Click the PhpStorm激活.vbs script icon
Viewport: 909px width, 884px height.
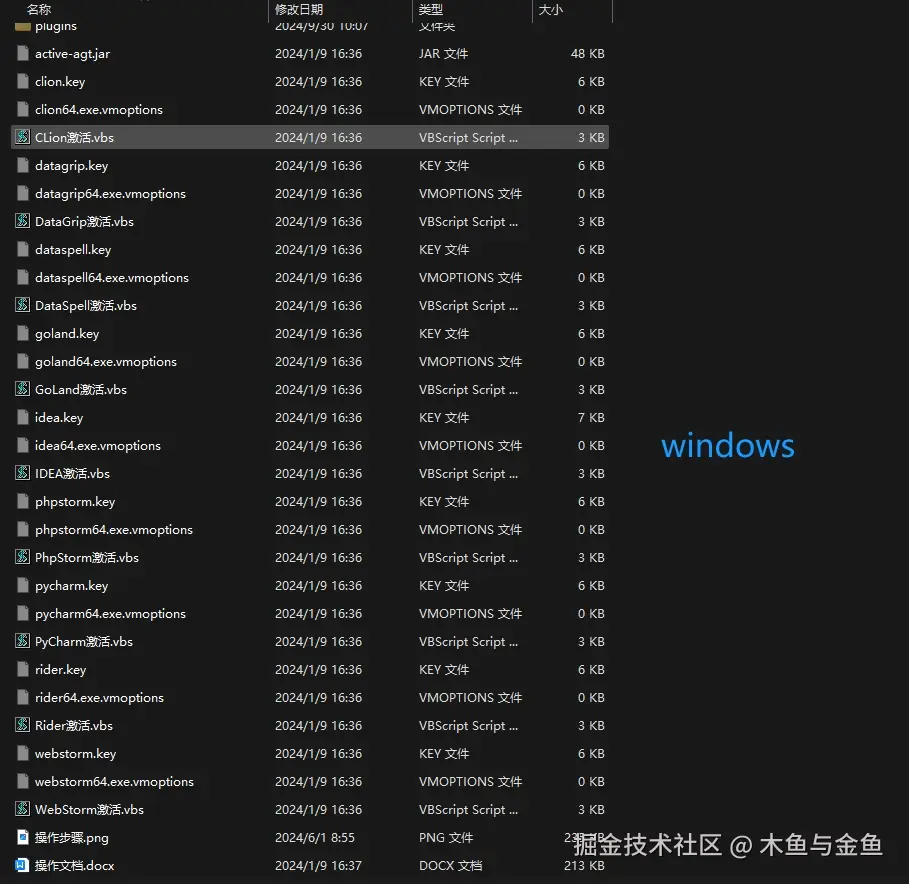[x=22, y=557]
